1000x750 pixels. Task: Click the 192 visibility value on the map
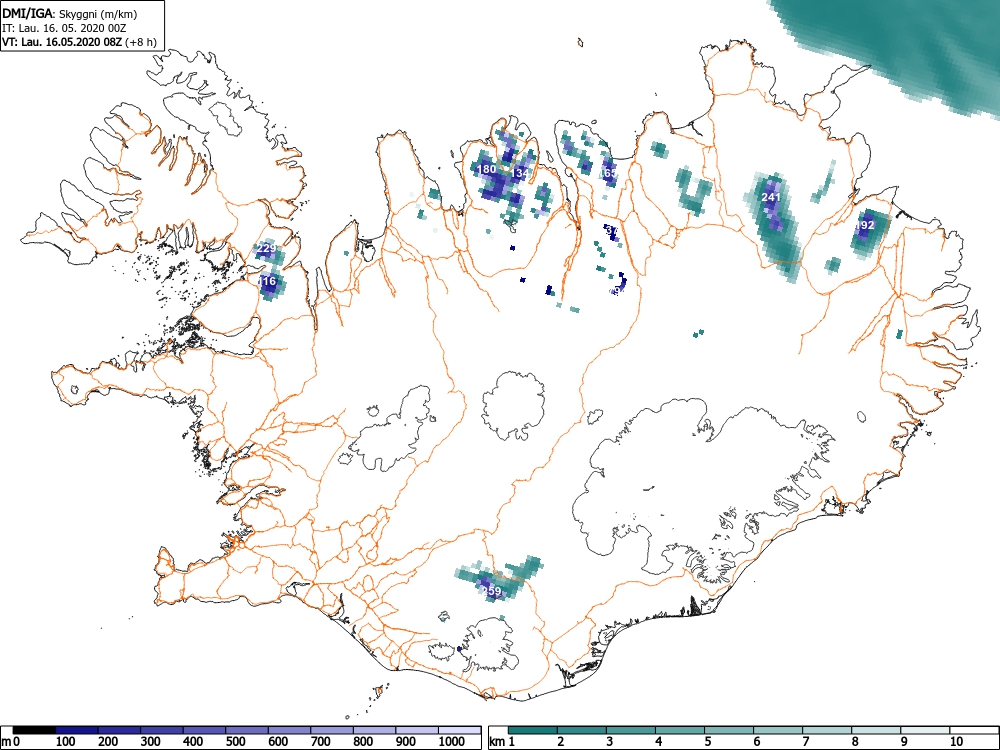(865, 225)
